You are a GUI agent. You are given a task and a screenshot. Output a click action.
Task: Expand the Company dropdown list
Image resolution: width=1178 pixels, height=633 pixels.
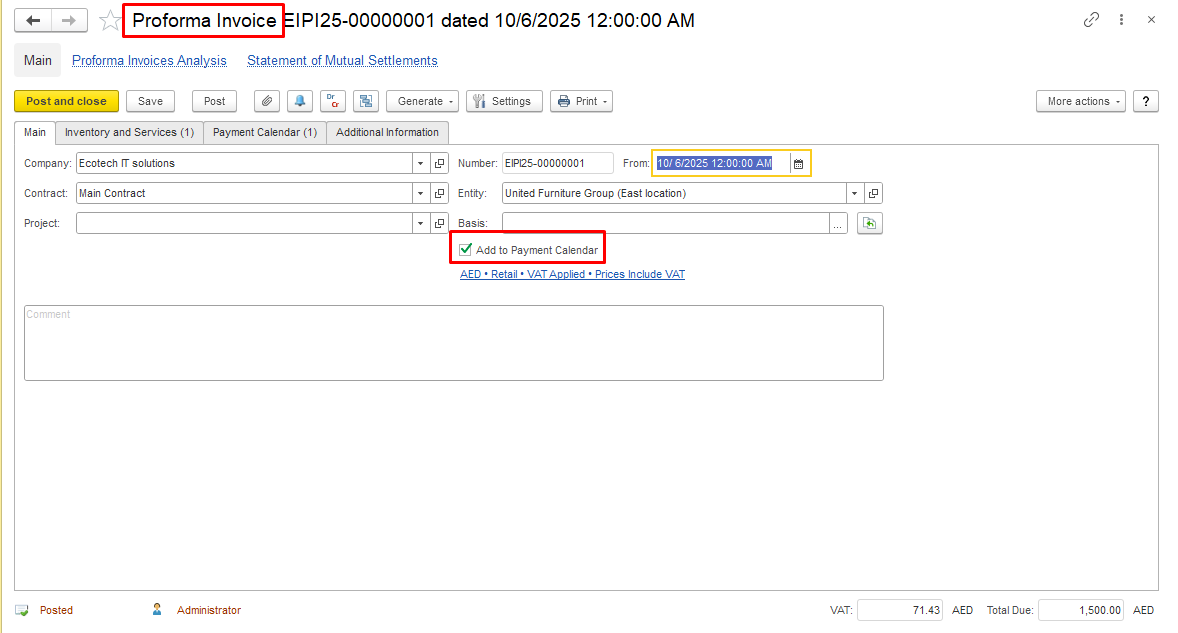[420, 164]
